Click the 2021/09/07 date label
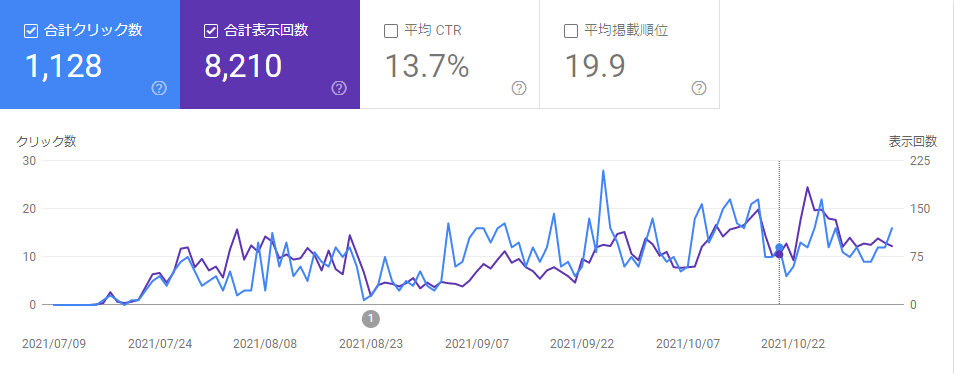Image resolution: width=954 pixels, height=374 pixels. coord(477,344)
